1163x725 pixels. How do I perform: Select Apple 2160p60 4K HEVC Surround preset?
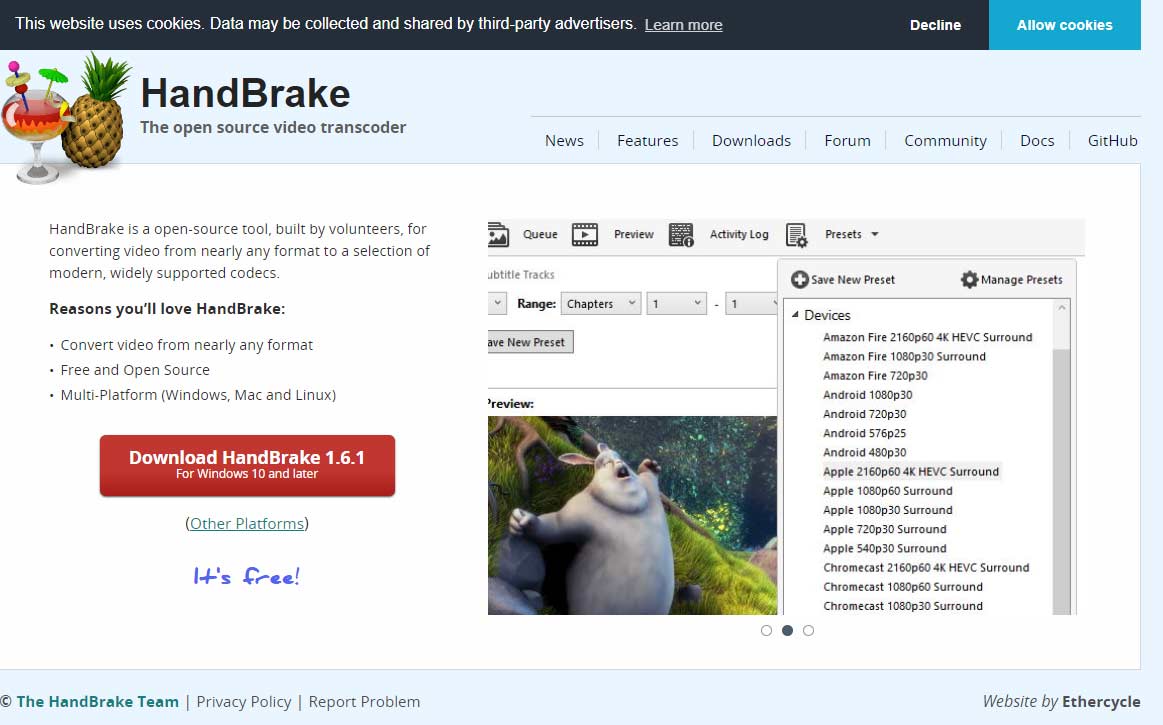coord(911,472)
